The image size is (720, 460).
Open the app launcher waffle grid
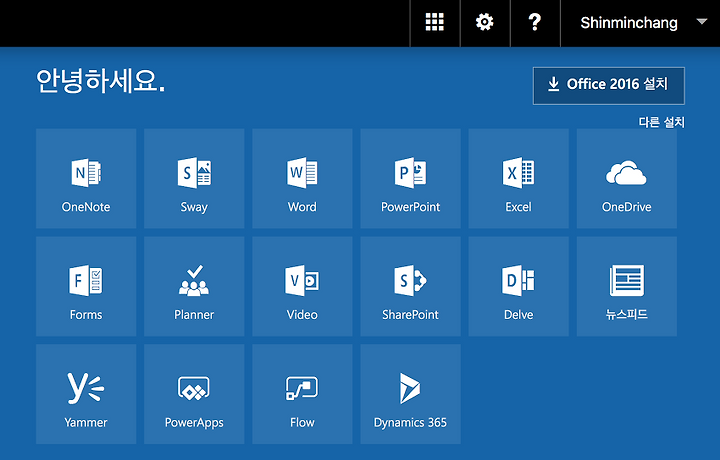coord(434,22)
